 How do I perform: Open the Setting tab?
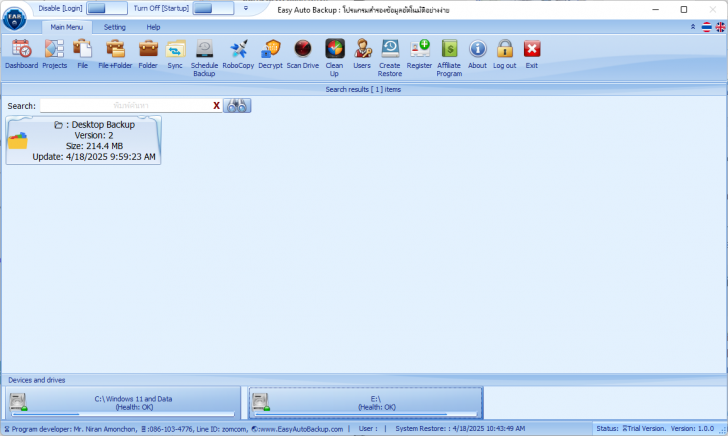coord(115,27)
